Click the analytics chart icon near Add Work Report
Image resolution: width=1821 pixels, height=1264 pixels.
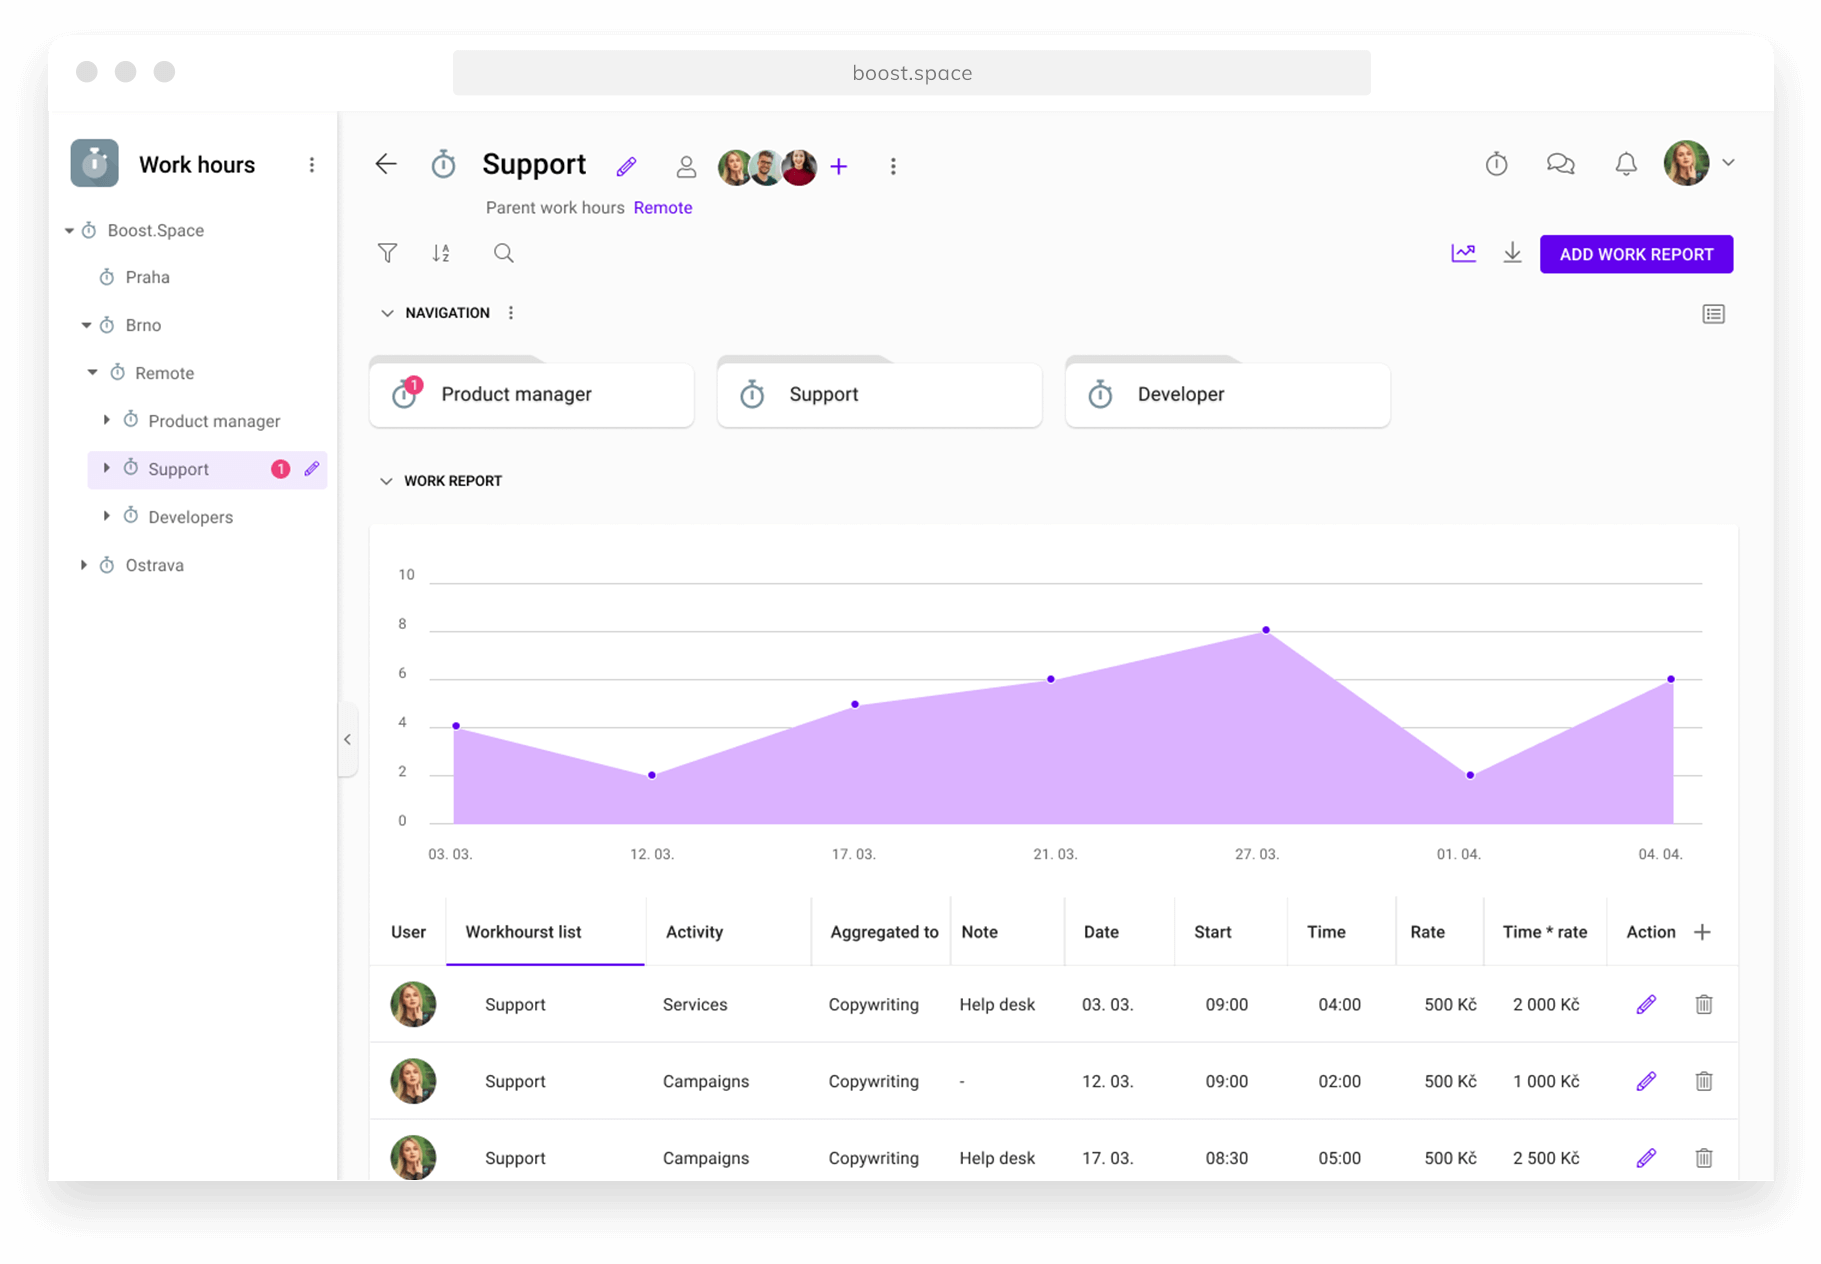click(1463, 253)
